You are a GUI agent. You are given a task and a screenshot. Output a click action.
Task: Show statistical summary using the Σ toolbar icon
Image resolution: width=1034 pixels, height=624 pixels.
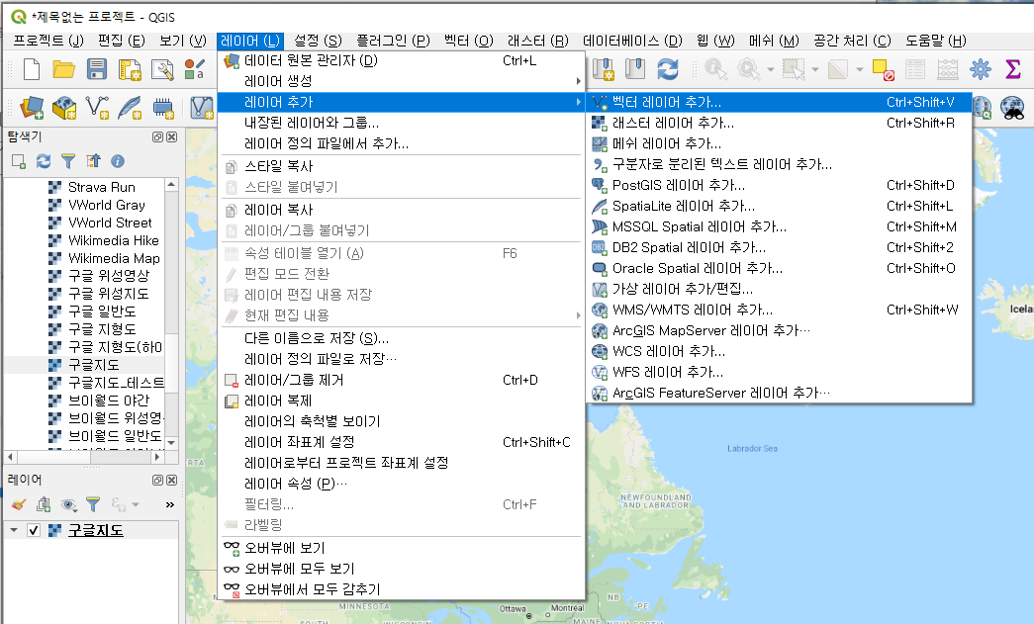pos(1015,69)
